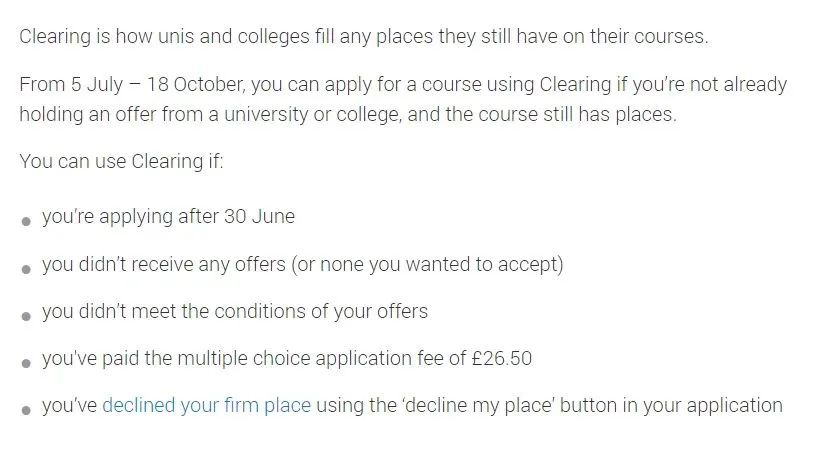Viewport: 820px width, 452px height.
Task: Click the phrase 'and the course still has places'
Action: tap(542, 114)
